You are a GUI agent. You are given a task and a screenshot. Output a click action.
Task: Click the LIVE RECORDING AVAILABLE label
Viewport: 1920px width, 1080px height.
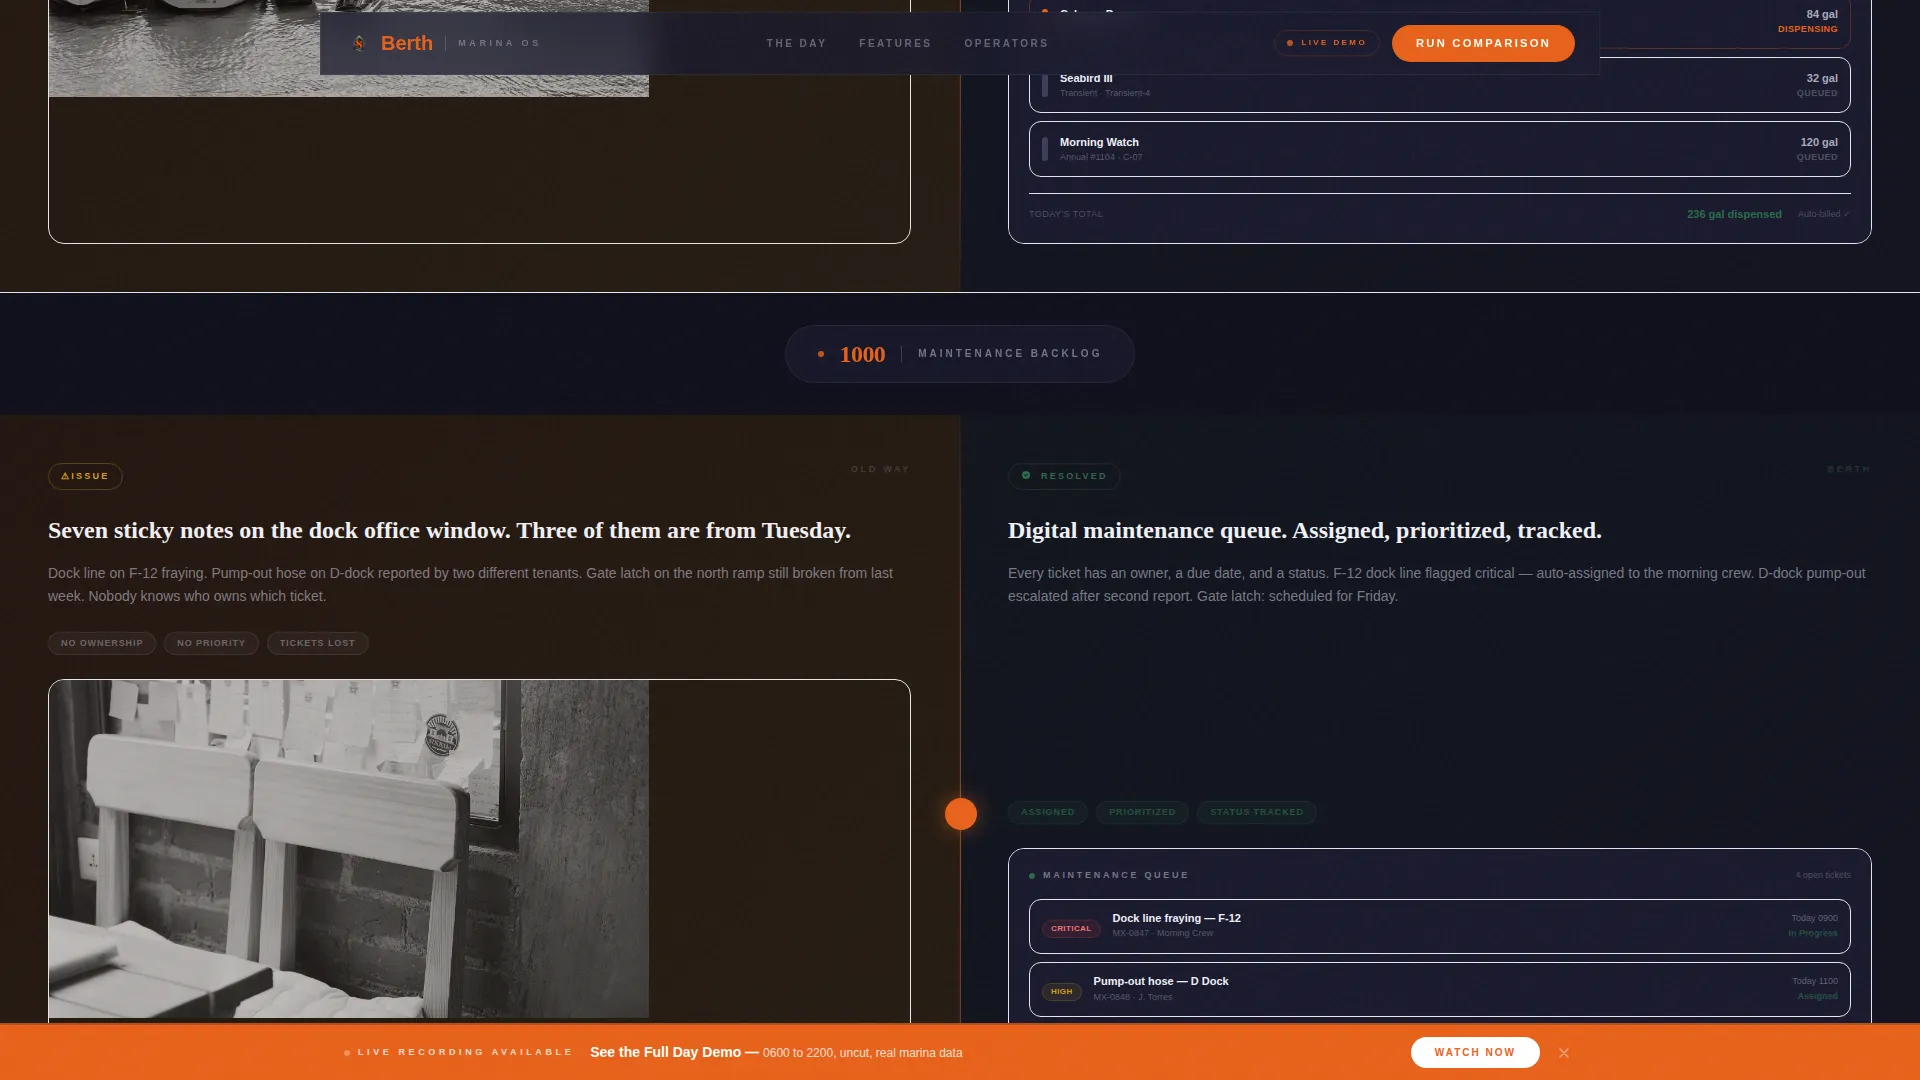pyautogui.click(x=465, y=1052)
